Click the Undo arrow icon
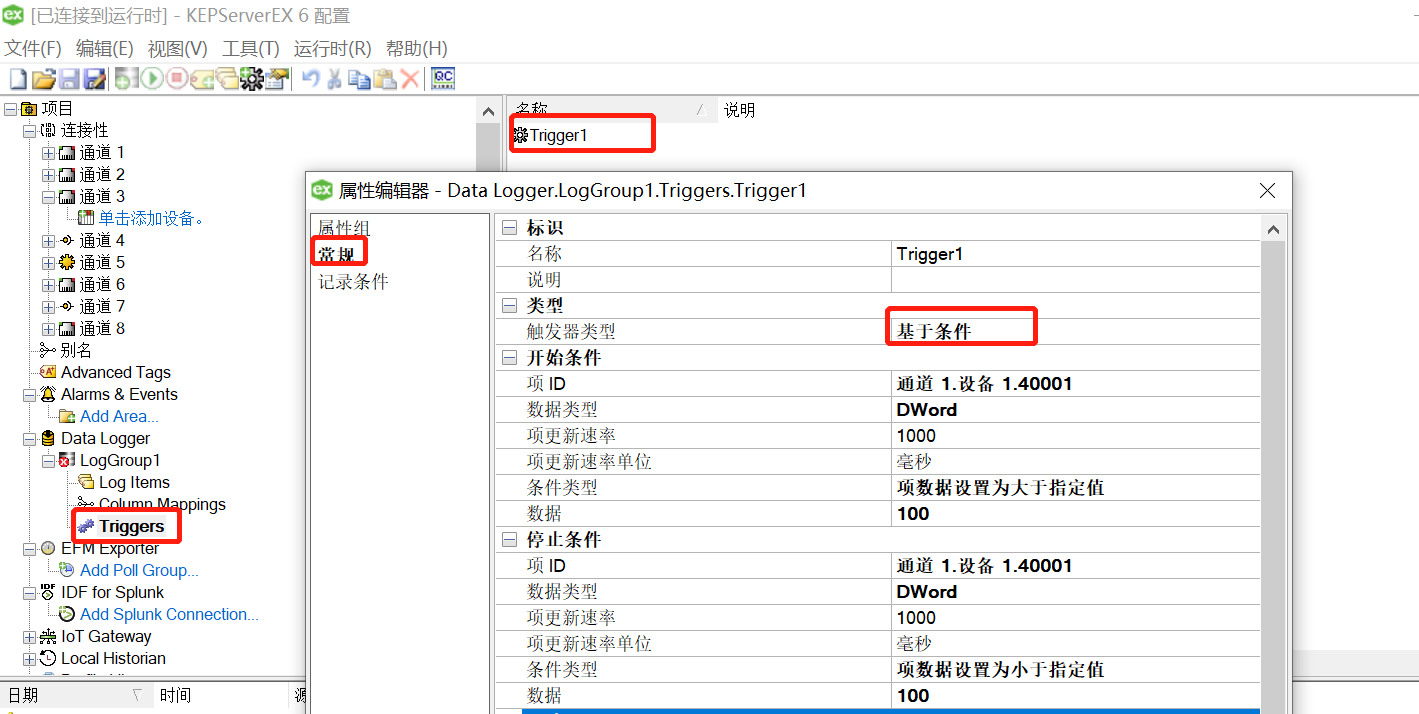The height and width of the screenshot is (714, 1419). (311, 79)
